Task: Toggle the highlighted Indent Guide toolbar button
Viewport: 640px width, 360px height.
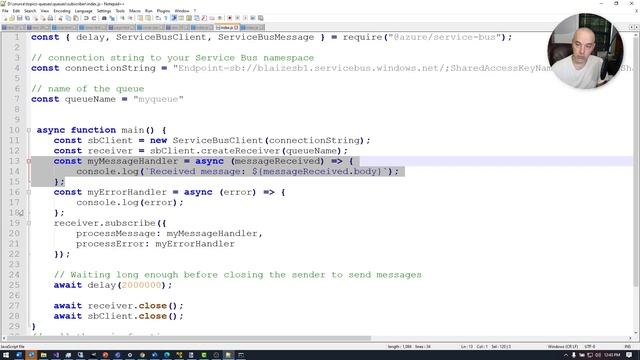Action: coord(174,18)
